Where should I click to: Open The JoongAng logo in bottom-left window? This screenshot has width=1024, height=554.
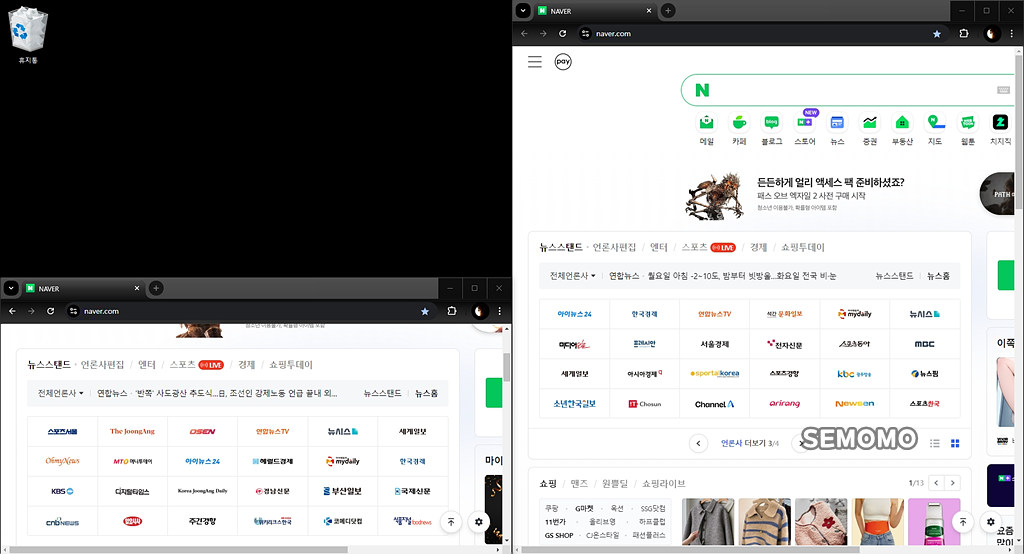coord(133,431)
